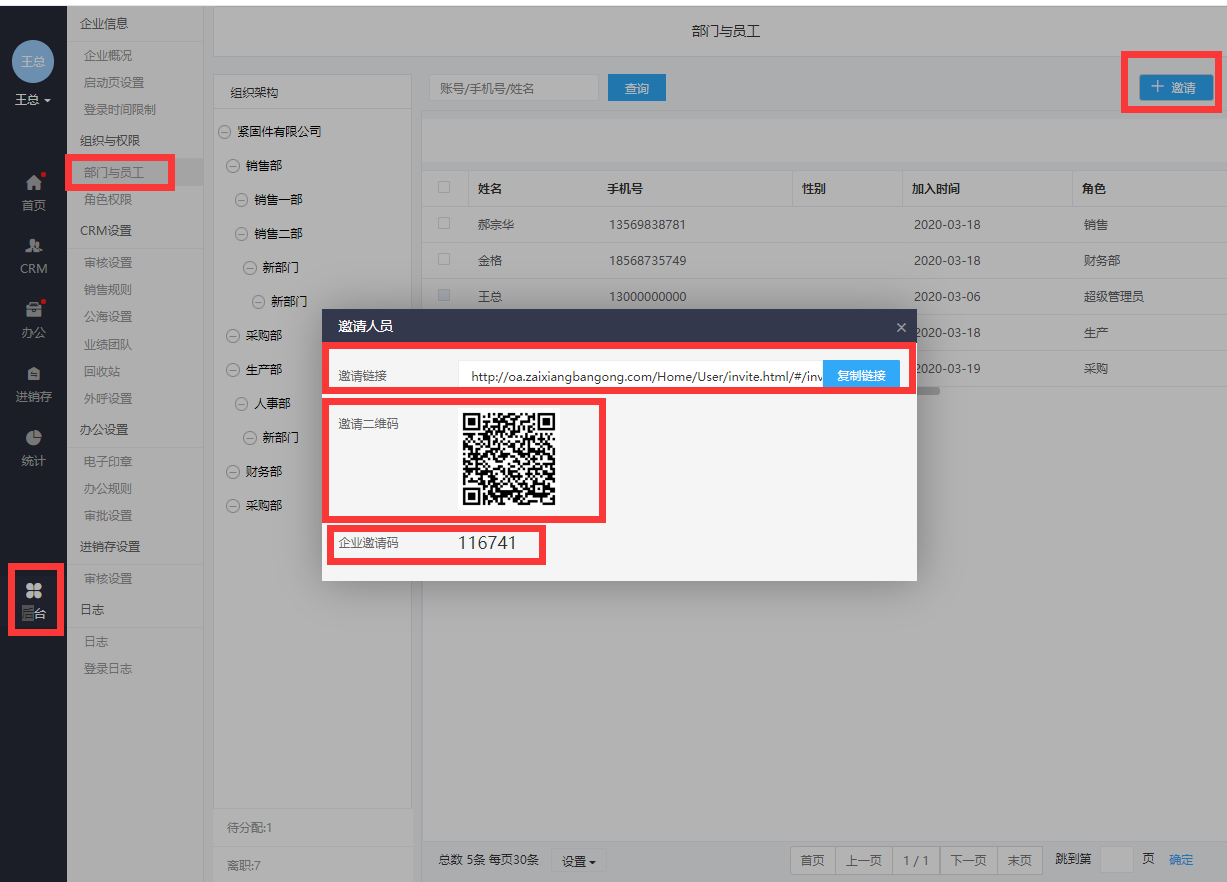Open 登录时间限制 menu item

coord(120,110)
